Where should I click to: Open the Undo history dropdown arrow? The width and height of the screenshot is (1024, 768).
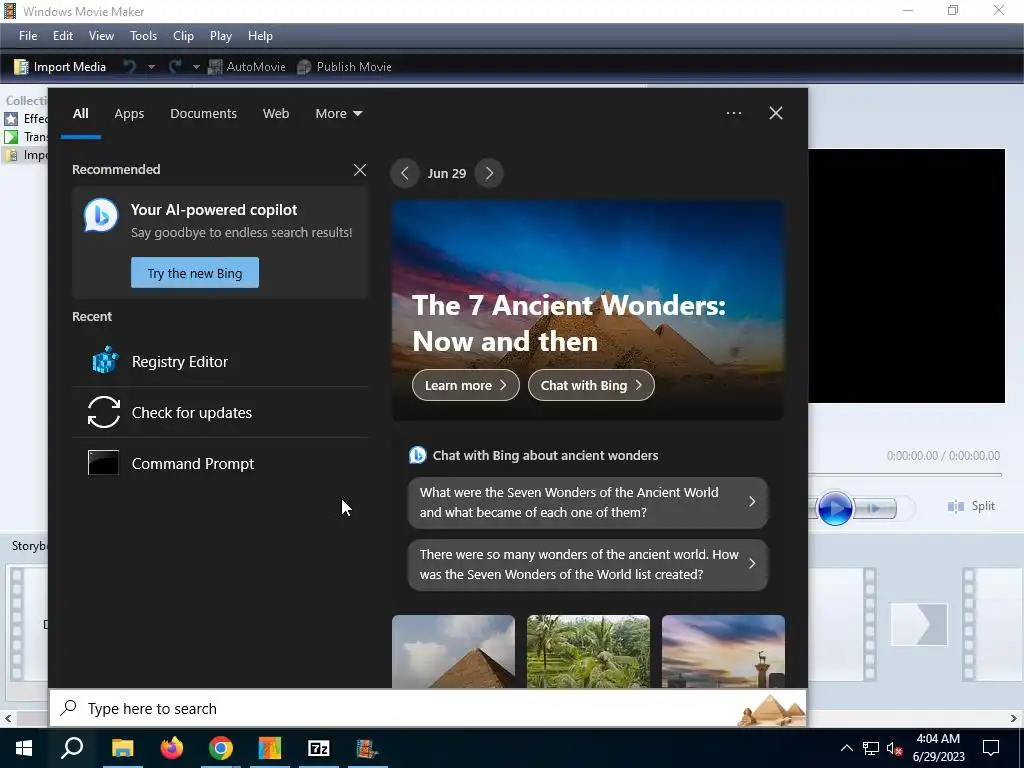coord(151,67)
